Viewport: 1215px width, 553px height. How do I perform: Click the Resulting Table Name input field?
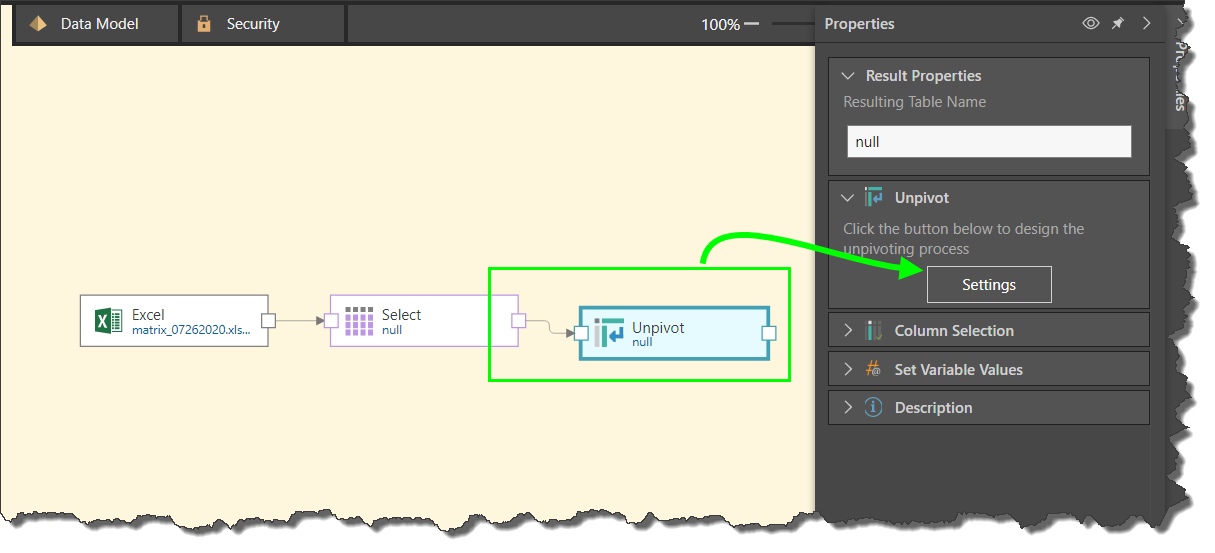coord(988,142)
